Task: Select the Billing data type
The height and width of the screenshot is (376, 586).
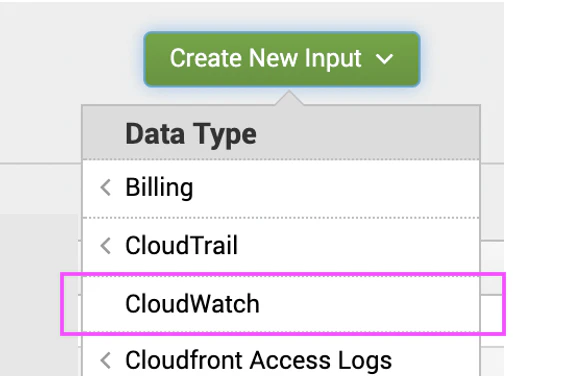Action: click(x=159, y=187)
